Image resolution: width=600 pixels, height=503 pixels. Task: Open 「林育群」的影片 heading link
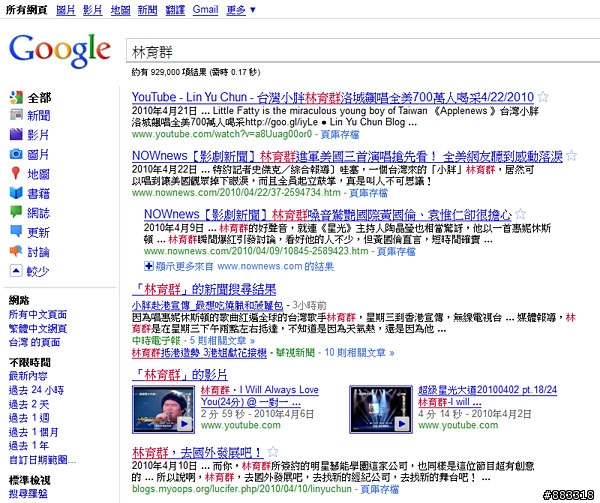tap(180, 375)
